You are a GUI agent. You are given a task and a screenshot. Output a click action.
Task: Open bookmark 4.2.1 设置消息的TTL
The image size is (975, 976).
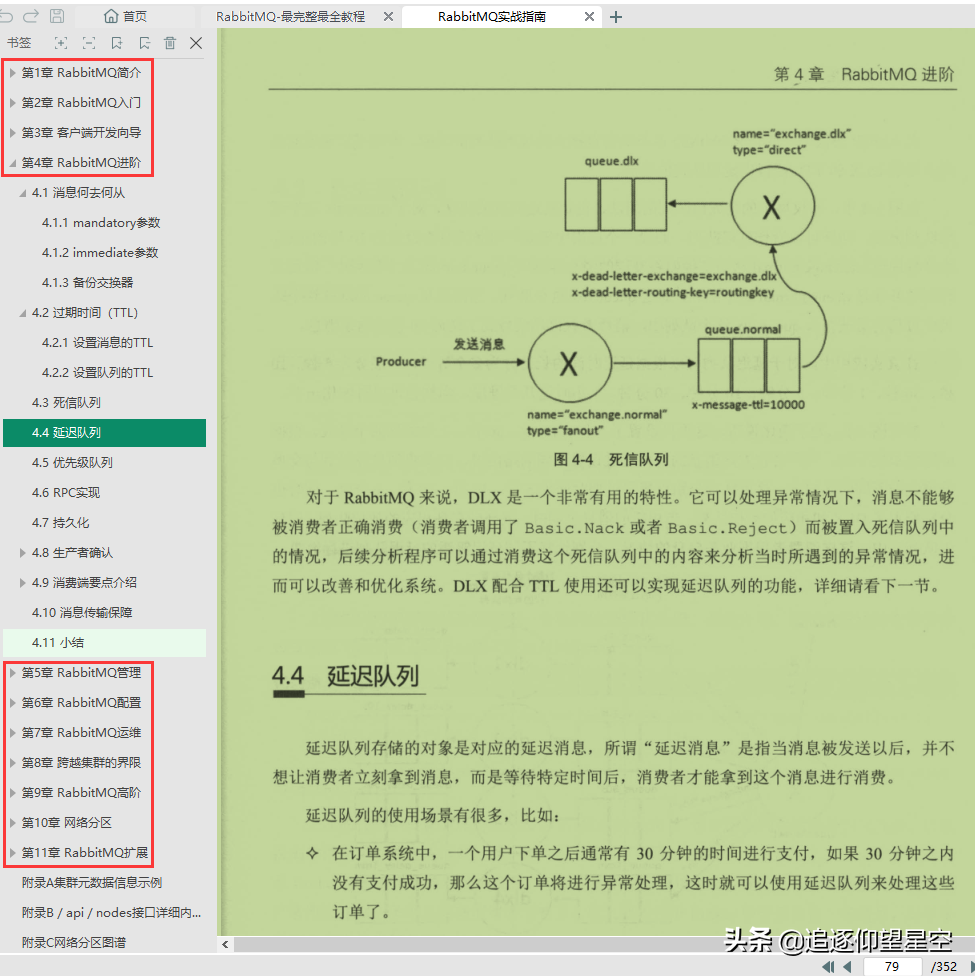(x=97, y=342)
